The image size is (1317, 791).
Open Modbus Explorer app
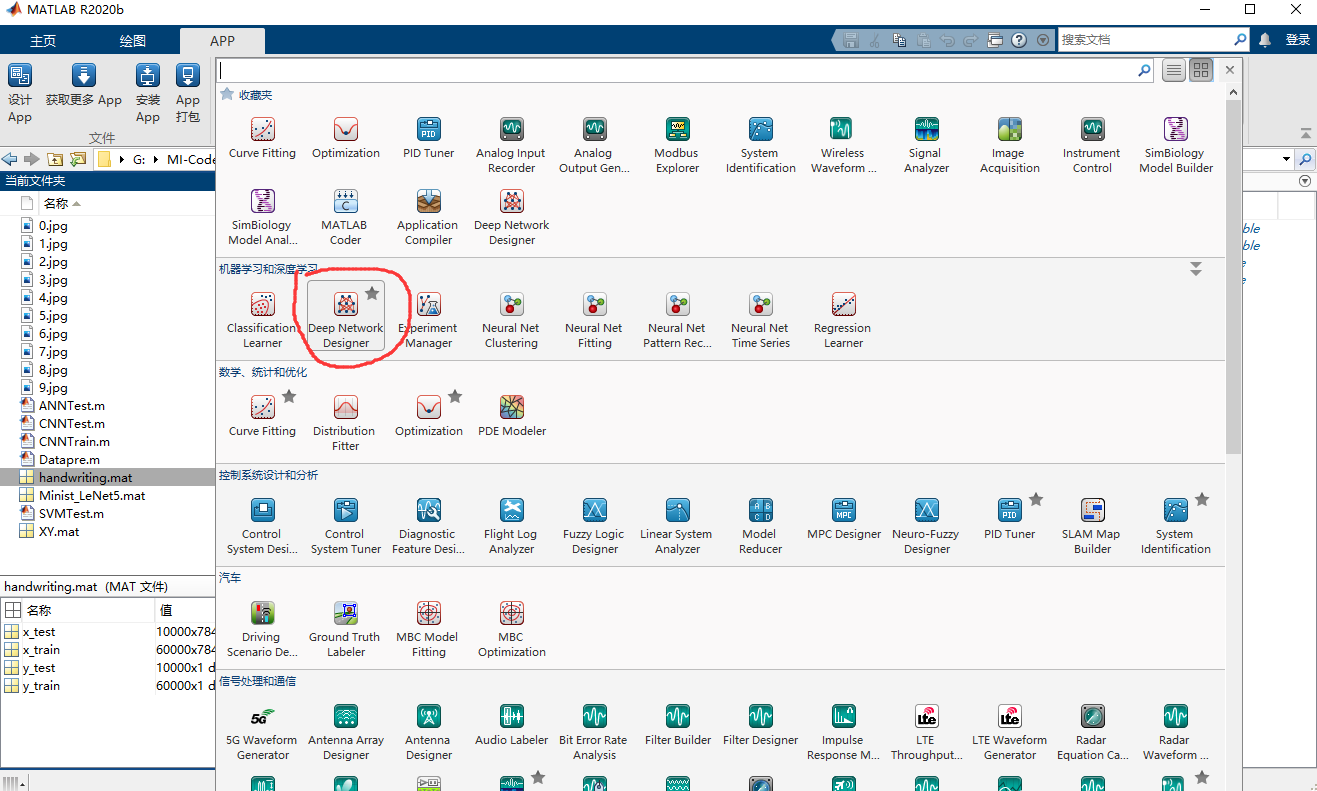(677, 145)
